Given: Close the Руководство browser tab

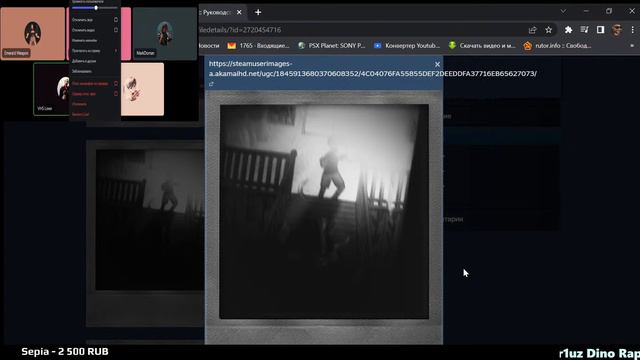Looking at the screenshot, I should 239,12.
